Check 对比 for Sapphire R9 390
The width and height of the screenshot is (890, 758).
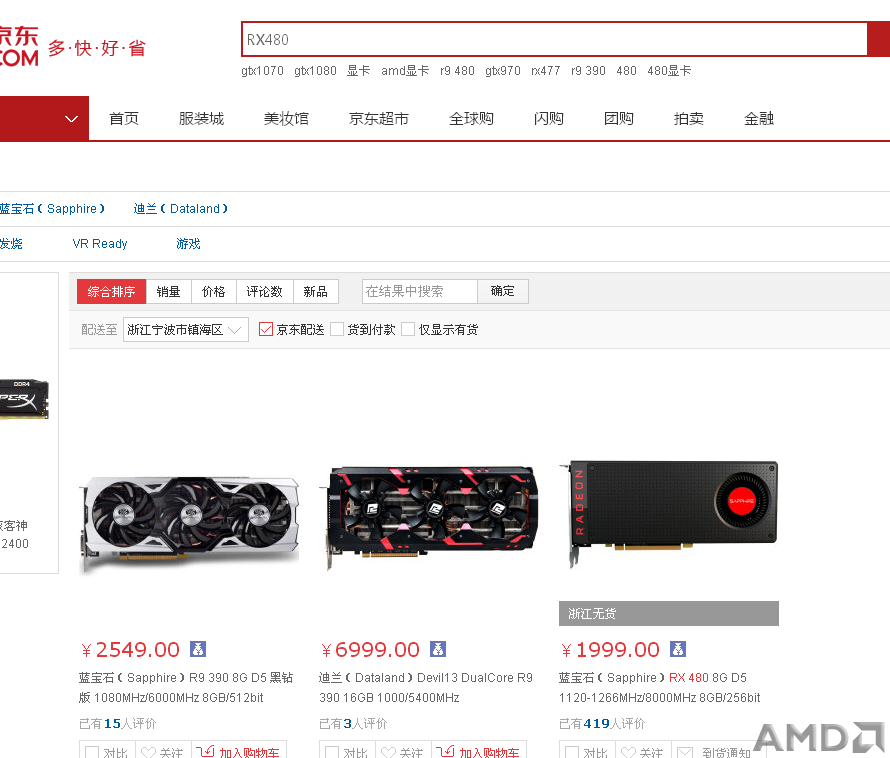[x=92, y=752]
